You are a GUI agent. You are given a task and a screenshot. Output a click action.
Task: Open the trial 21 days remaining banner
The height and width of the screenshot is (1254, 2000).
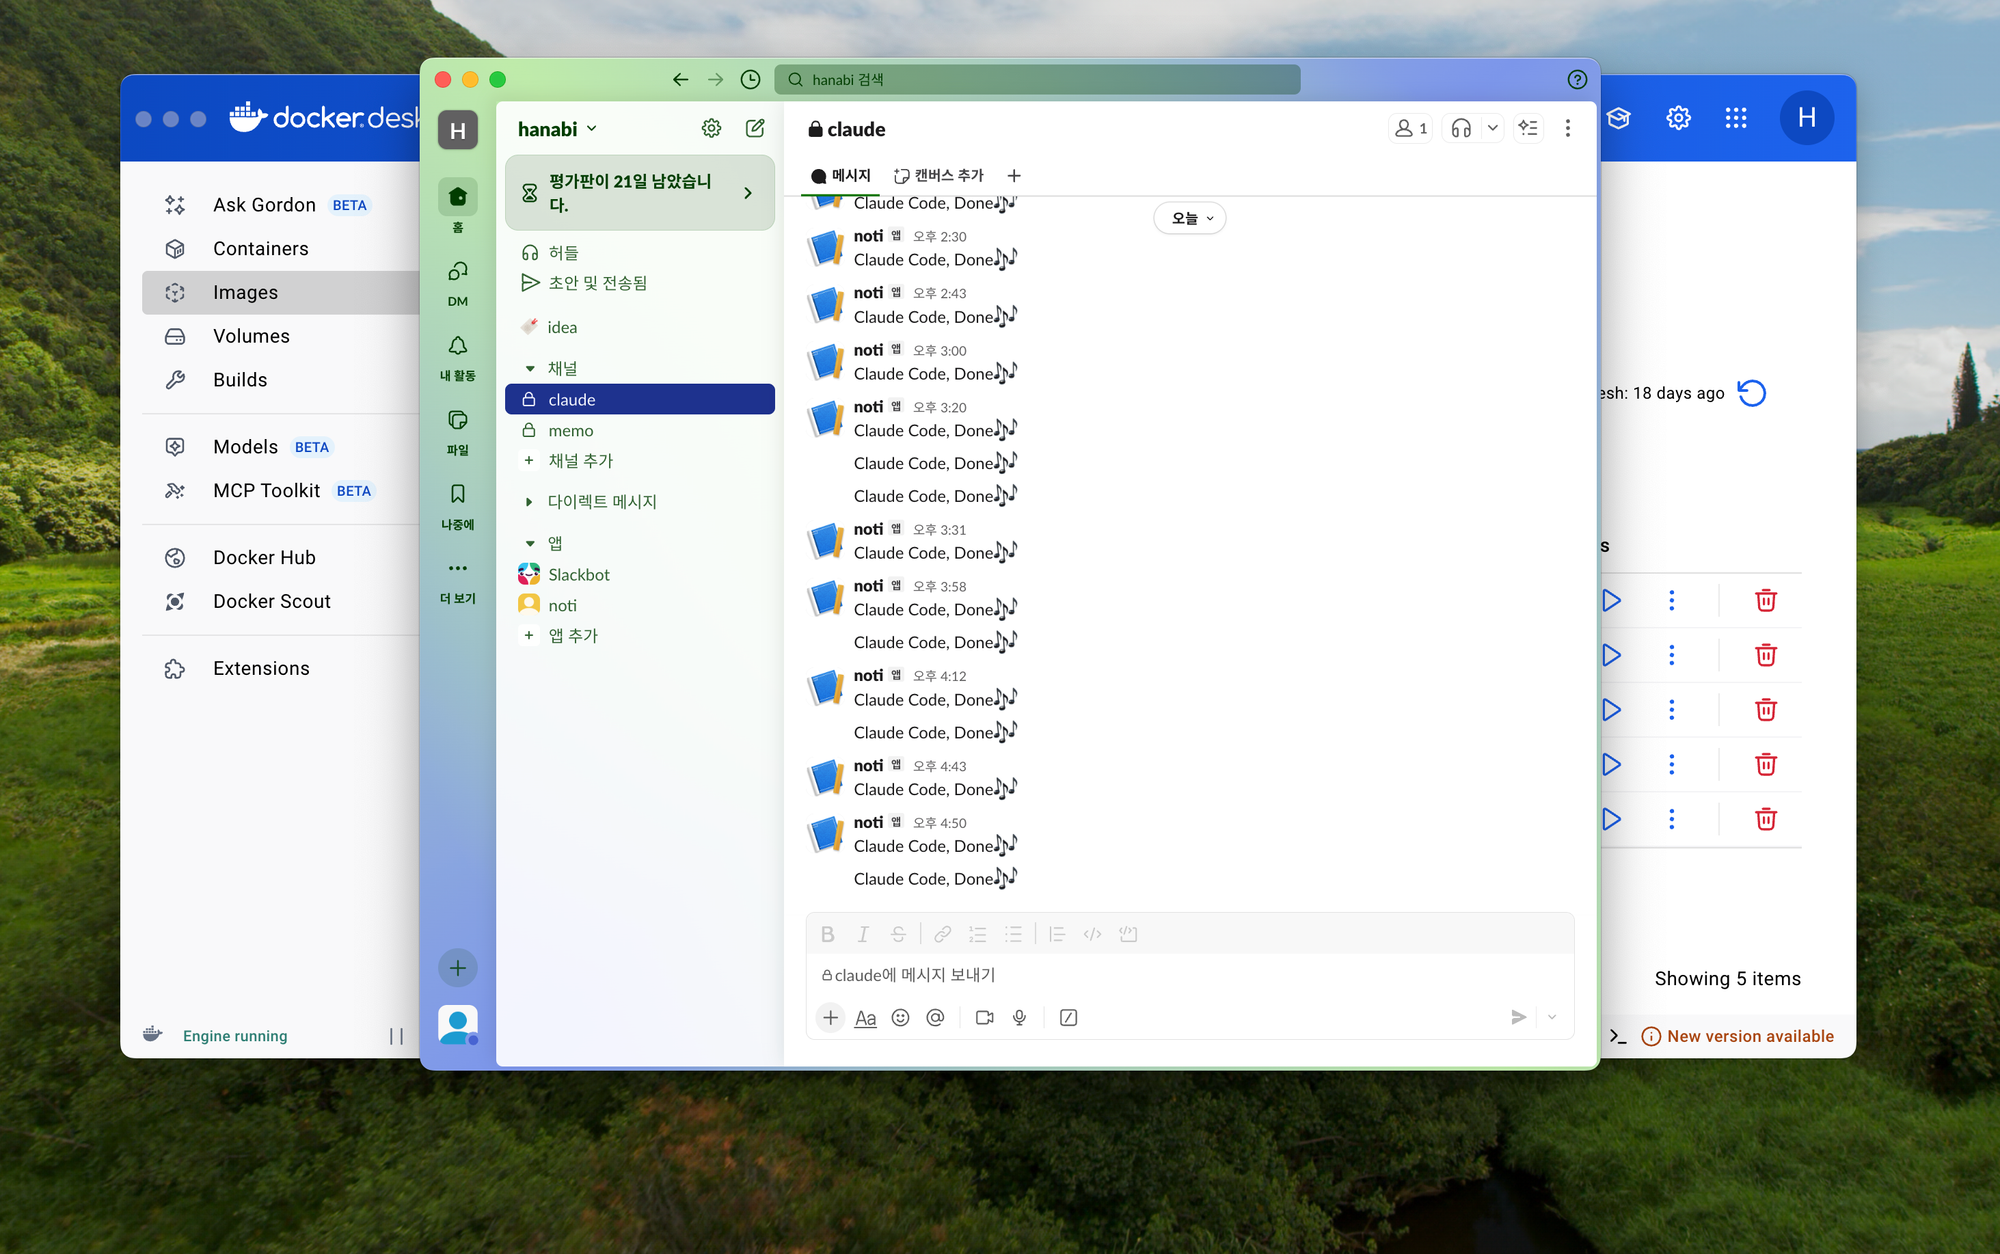coord(640,193)
